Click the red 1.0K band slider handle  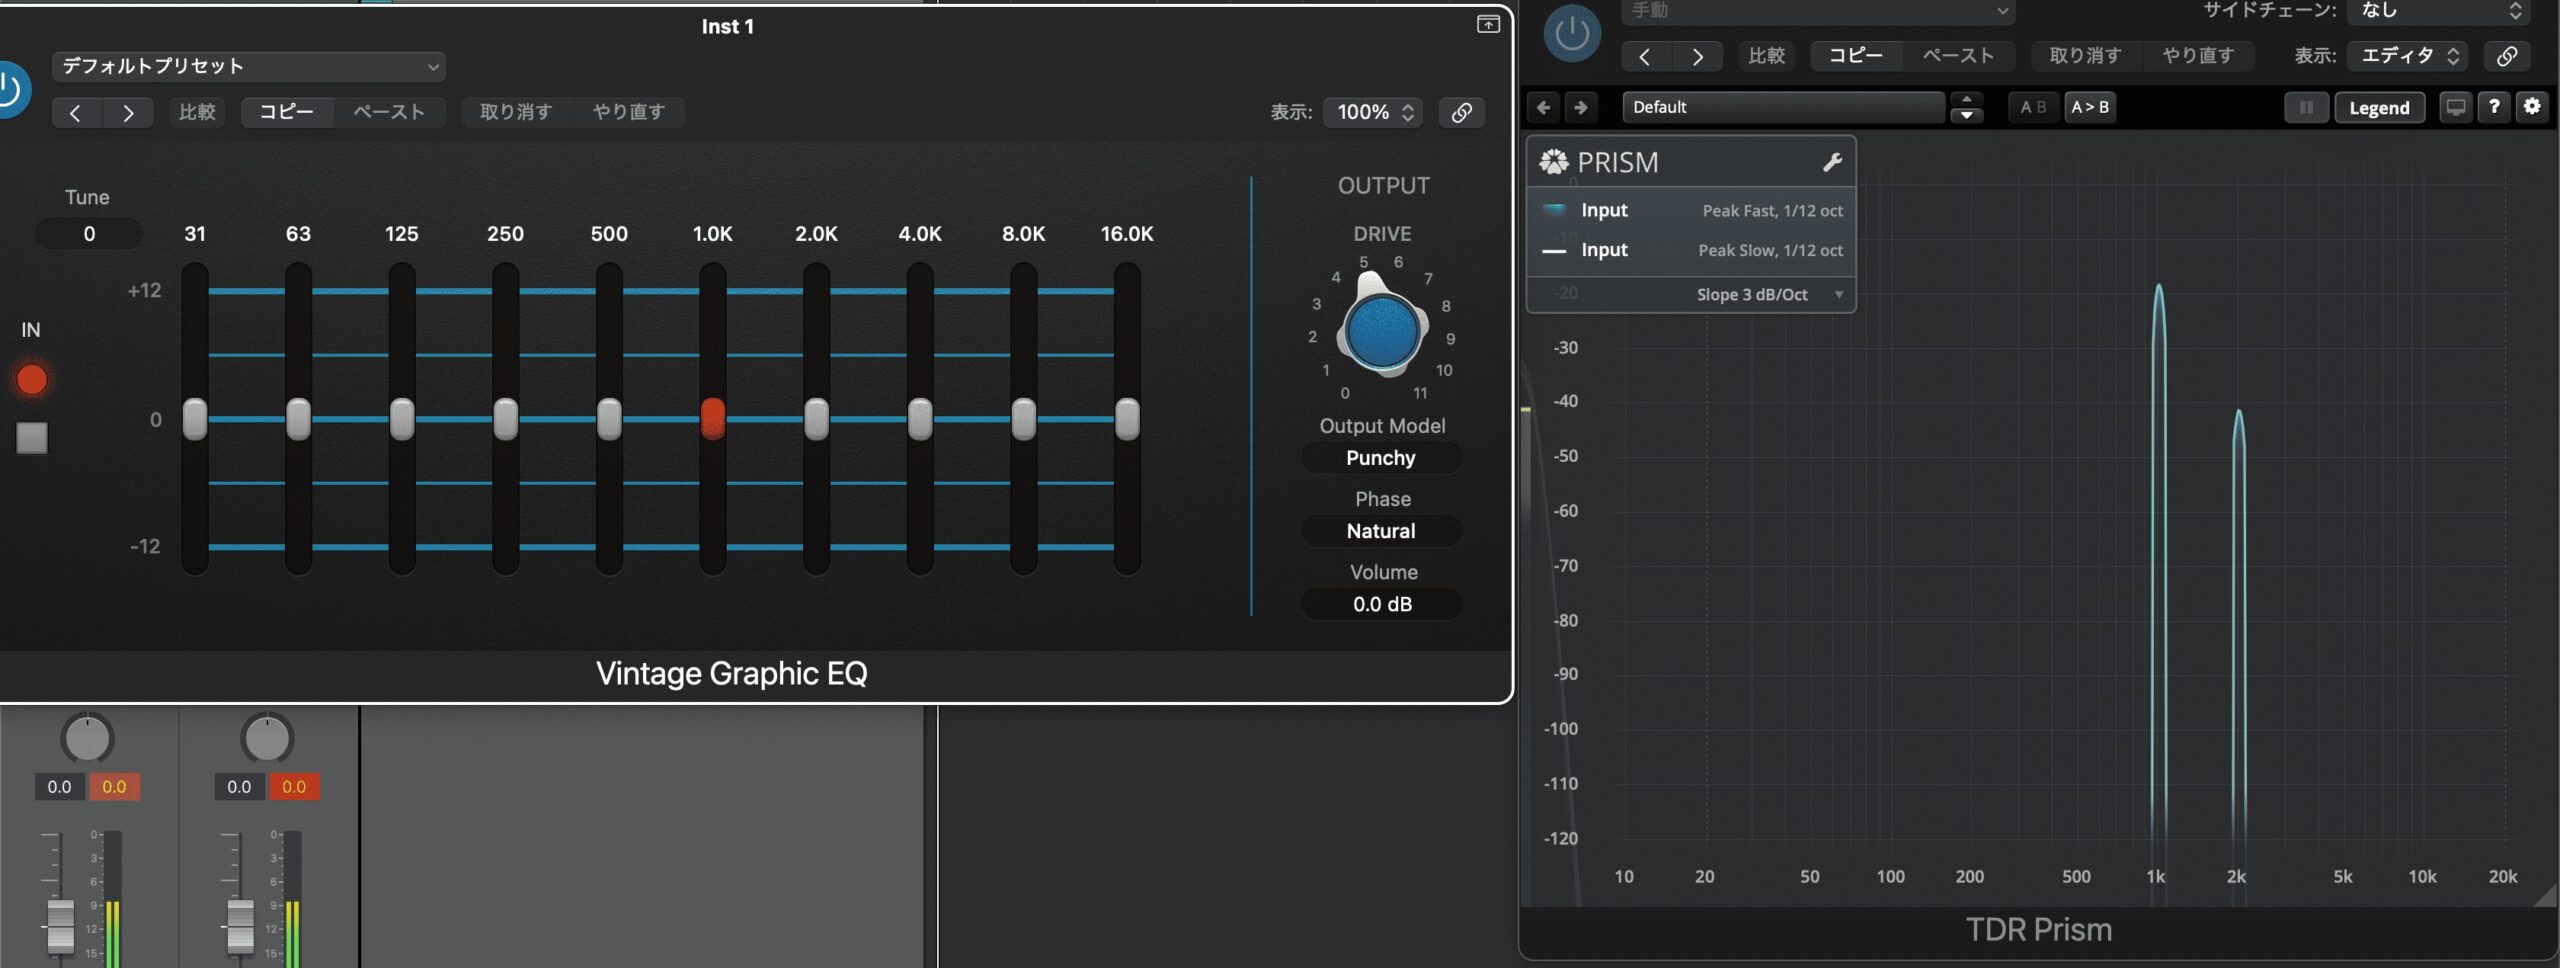click(713, 418)
